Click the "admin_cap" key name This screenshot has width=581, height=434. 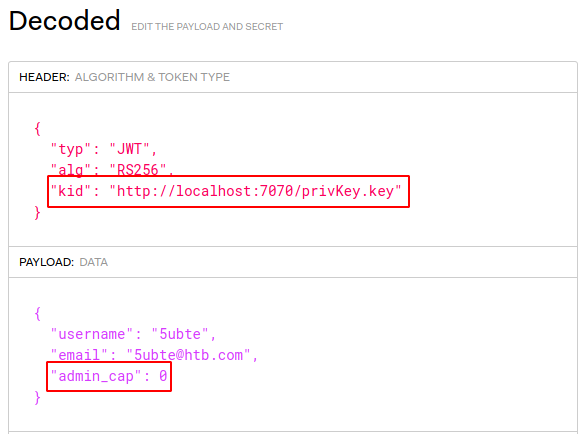click(x=96, y=376)
